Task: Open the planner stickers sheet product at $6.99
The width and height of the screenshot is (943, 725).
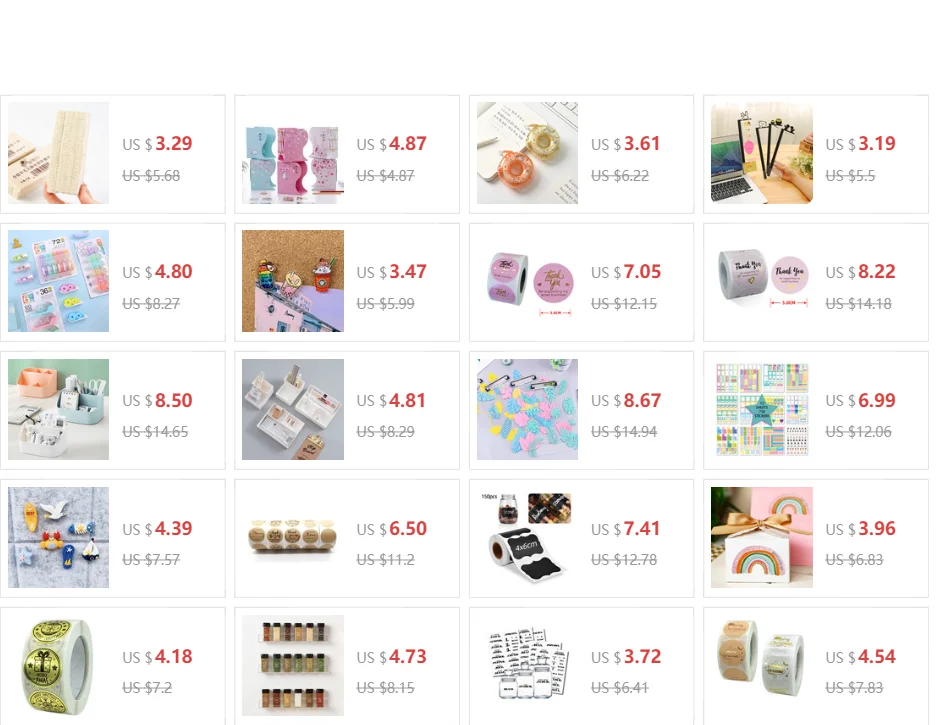Action: tap(762, 409)
